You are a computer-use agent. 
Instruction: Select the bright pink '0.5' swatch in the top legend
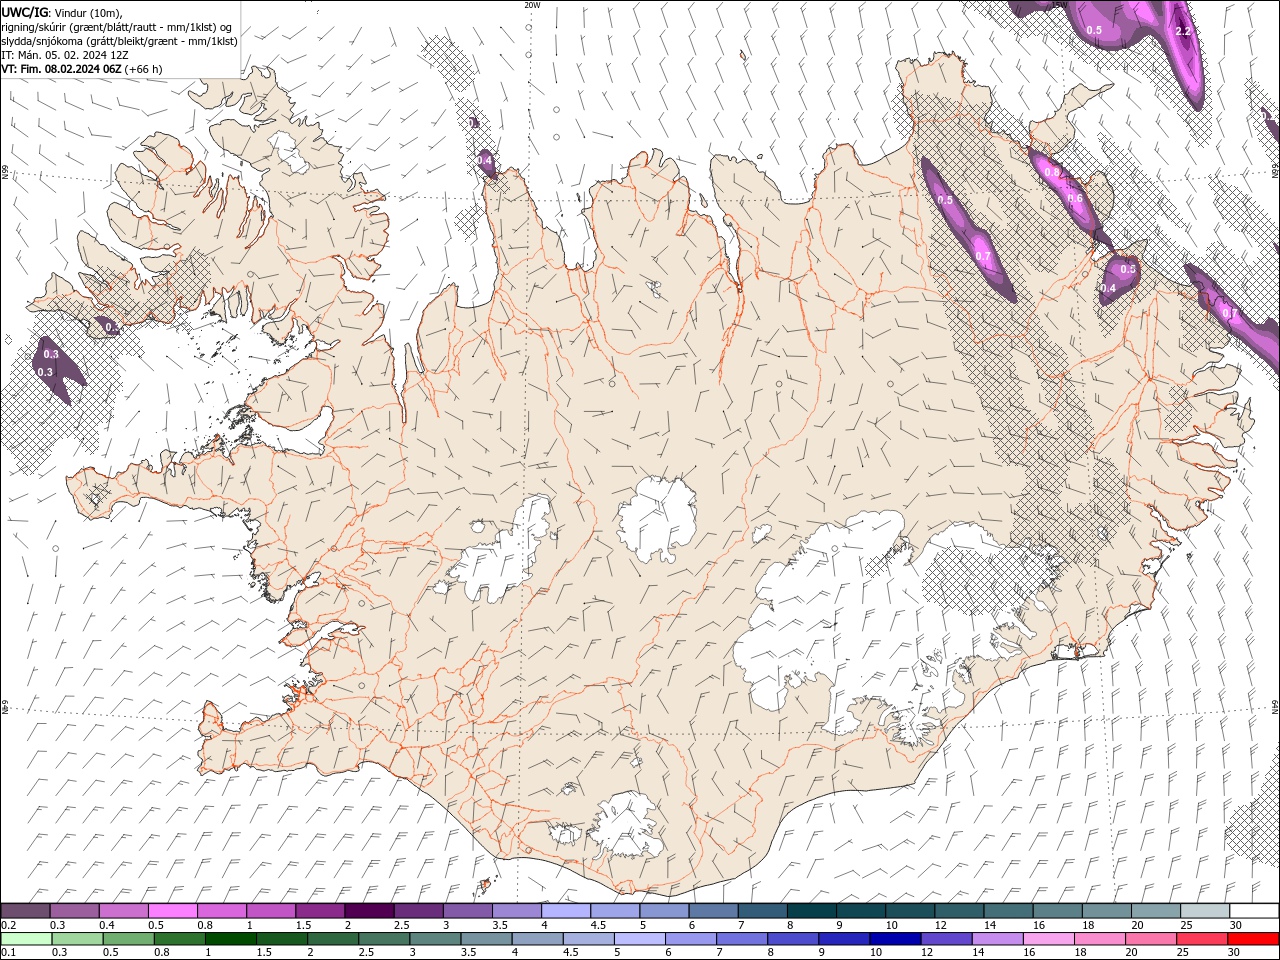click(x=173, y=911)
